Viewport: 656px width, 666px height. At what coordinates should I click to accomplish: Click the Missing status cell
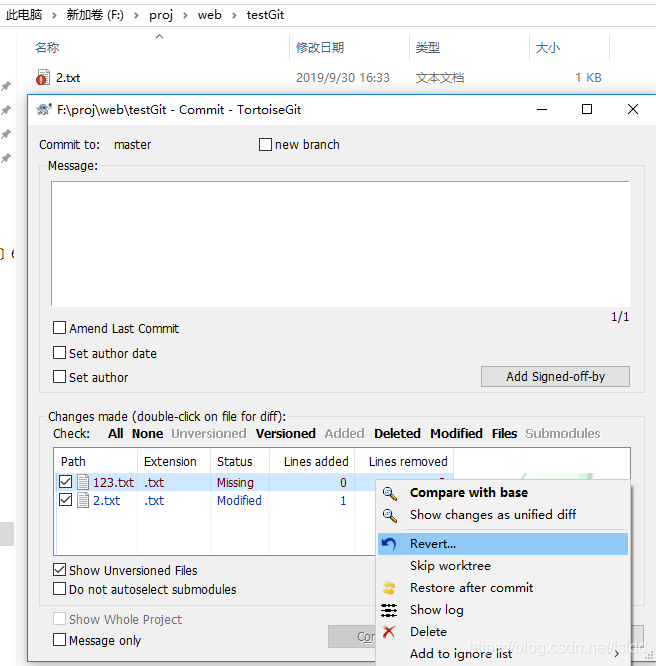235,483
